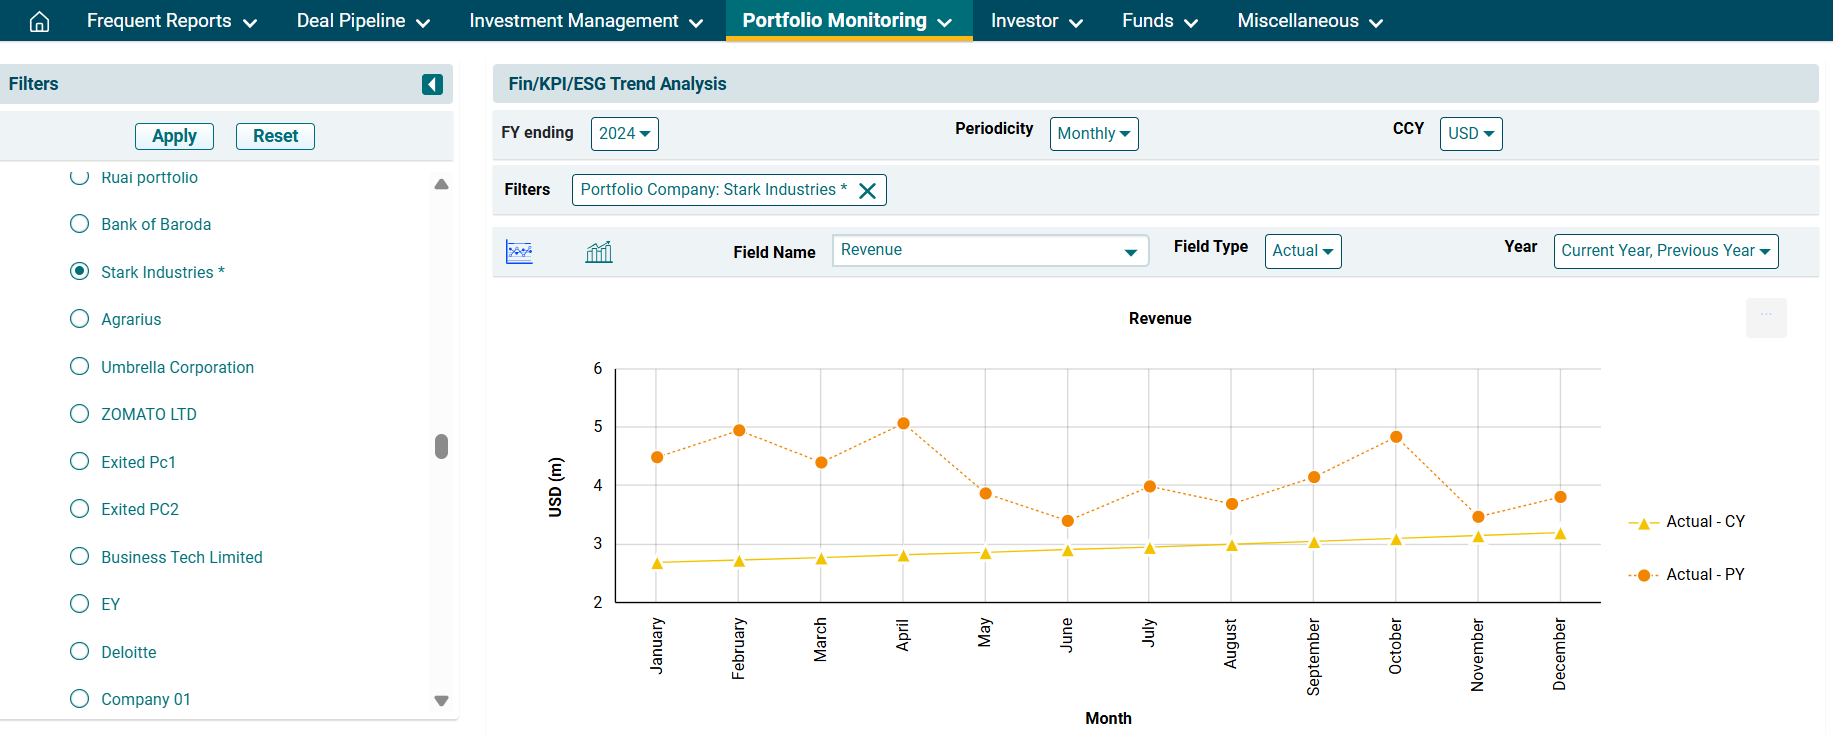Remove the Stark Industries filter tag
1833x735 pixels.
tap(867, 191)
